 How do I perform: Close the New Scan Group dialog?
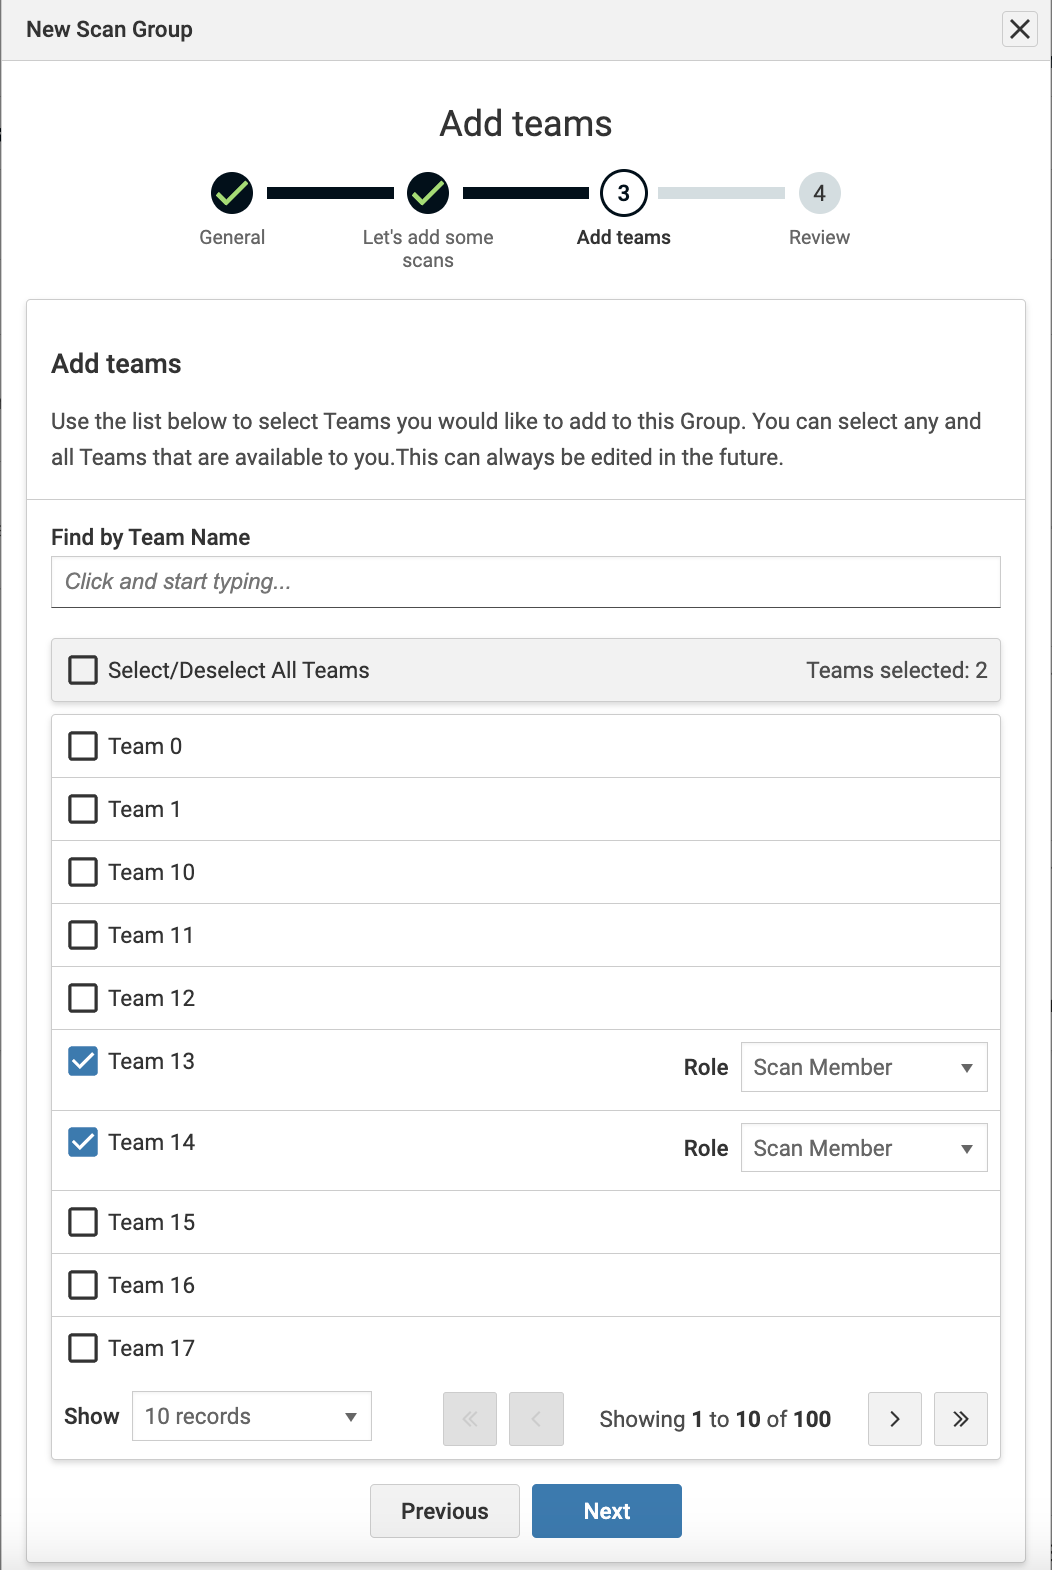click(1019, 29)
